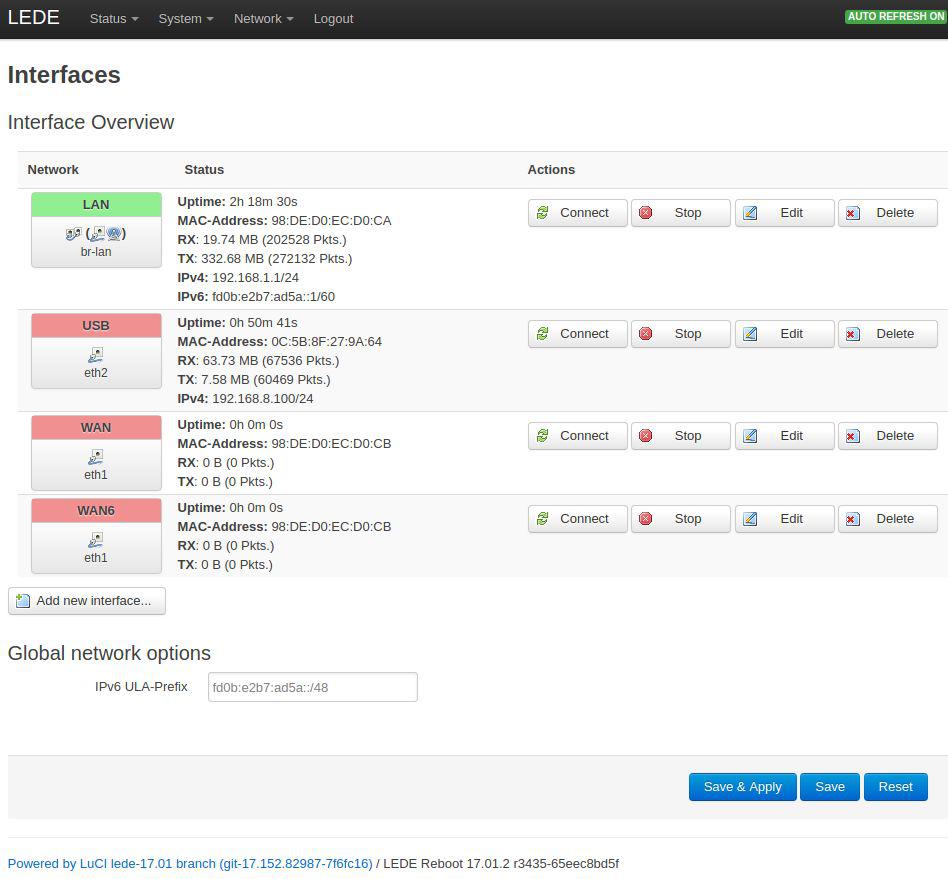Click the Network column header
948x879 pixels.
pyautogui.click(x=53, y=170)
